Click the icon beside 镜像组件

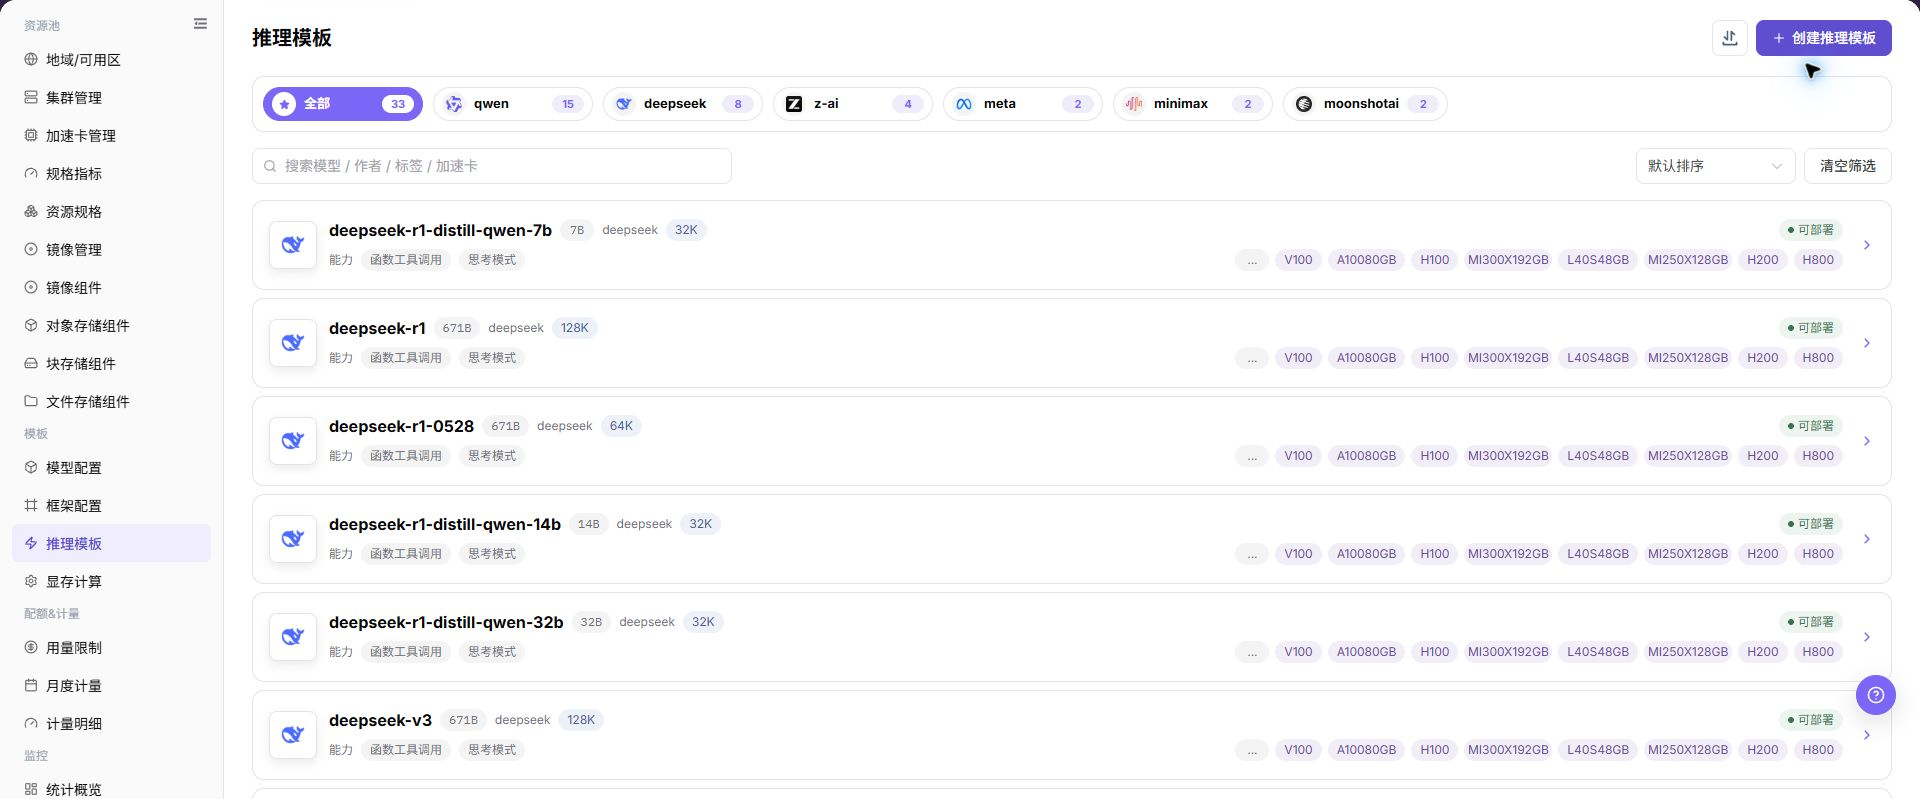coord(31,288)
